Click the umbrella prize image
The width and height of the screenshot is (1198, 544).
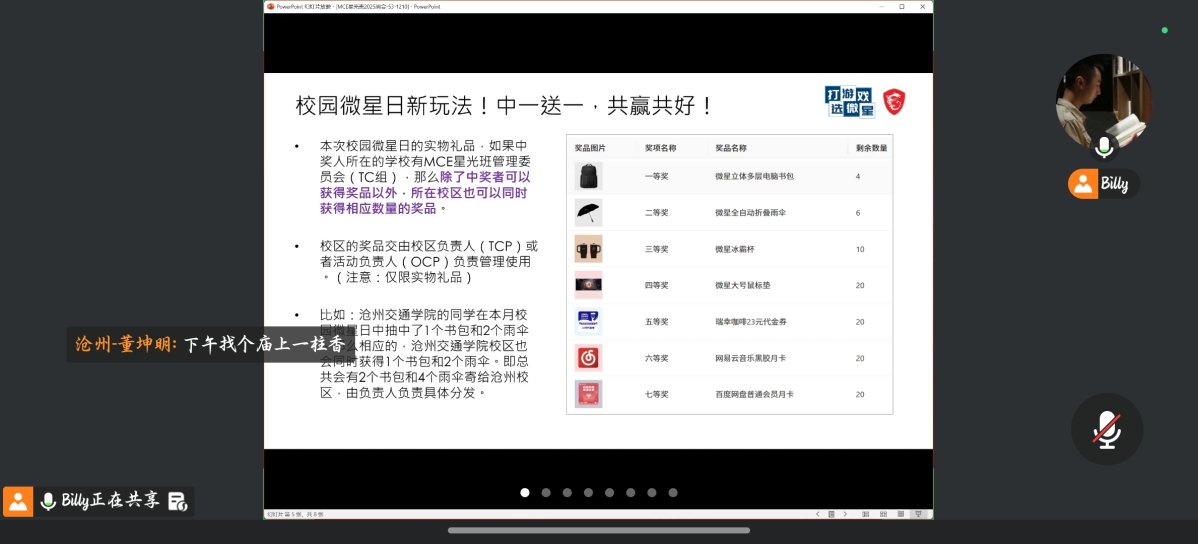coord(588,212)
